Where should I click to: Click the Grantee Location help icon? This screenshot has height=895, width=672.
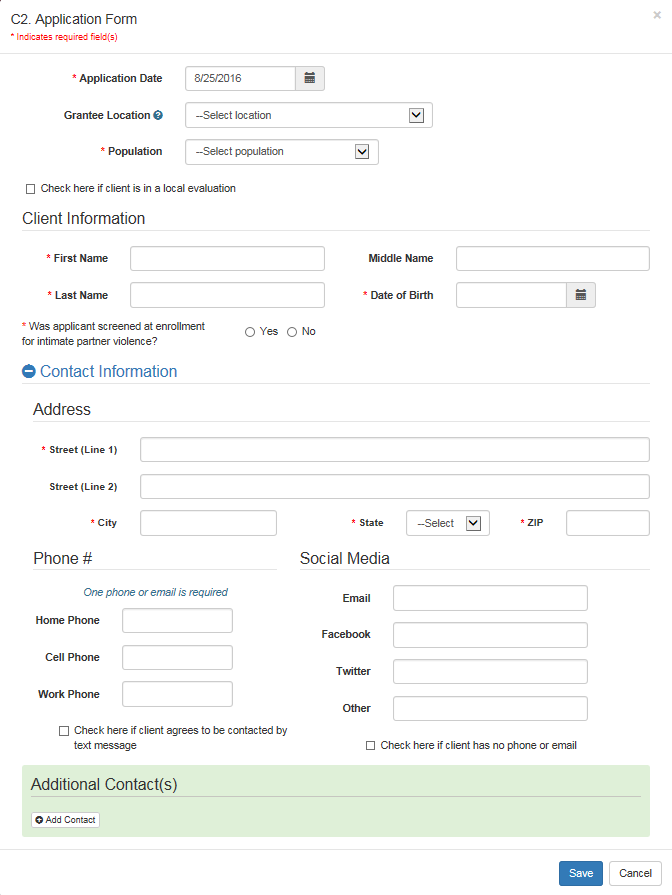click(158, 116)
